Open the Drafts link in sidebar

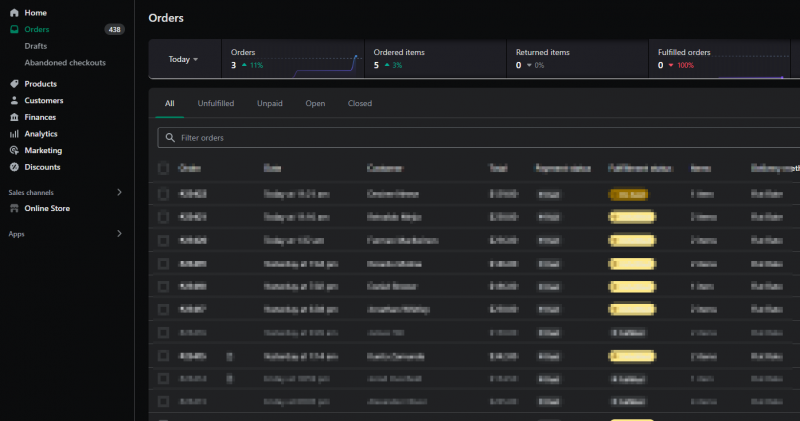click(36, 46)
